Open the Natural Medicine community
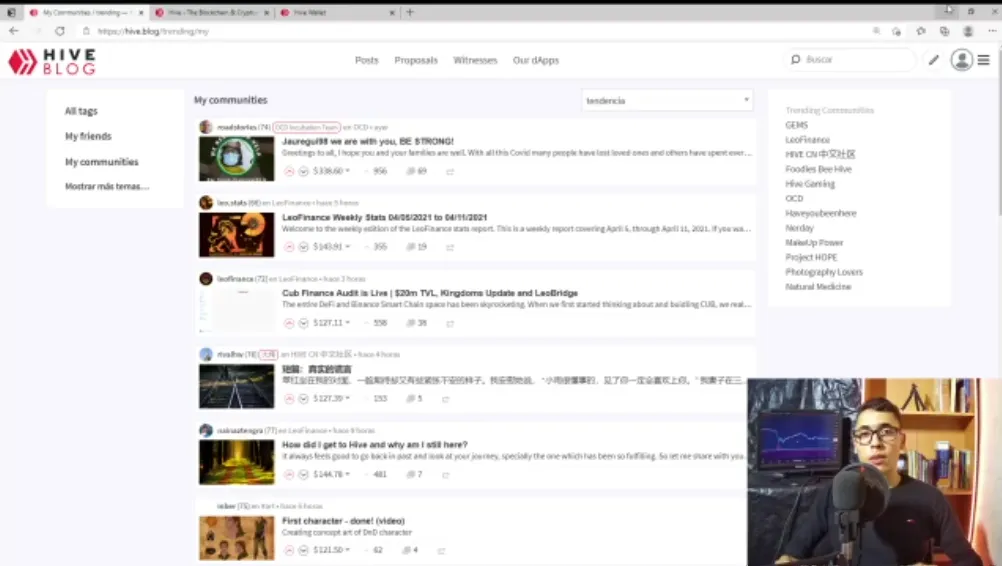Viewport: 1002px width, 566px height. coord(818,287)
